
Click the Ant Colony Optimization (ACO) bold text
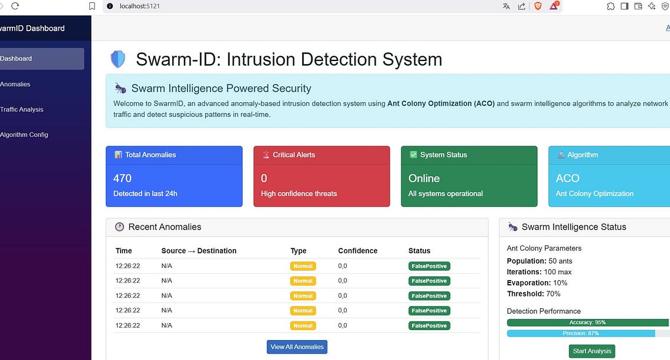click(x=441, y=103)
